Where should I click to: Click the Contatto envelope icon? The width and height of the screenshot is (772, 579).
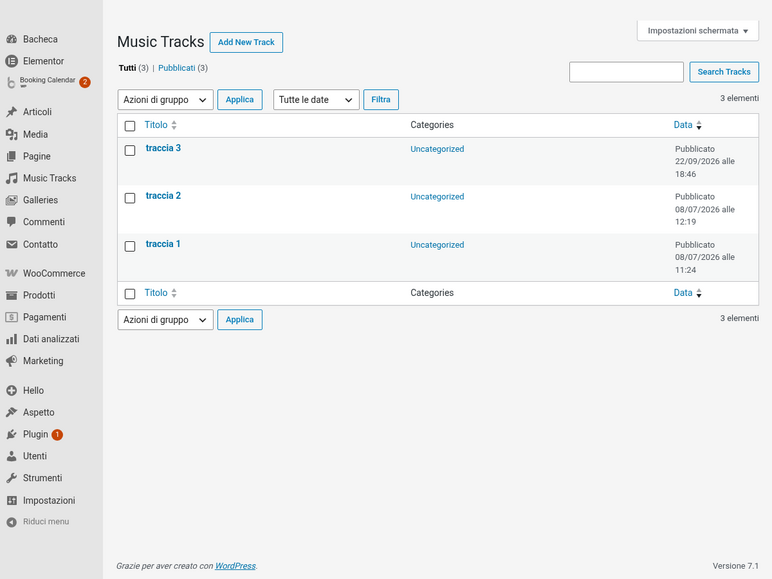(x=11, y=244)
